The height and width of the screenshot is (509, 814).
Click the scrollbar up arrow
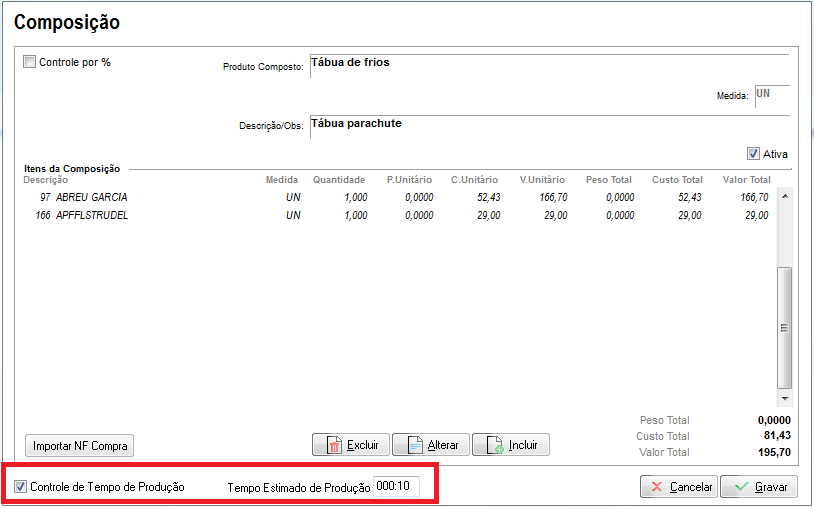point(785,196)
